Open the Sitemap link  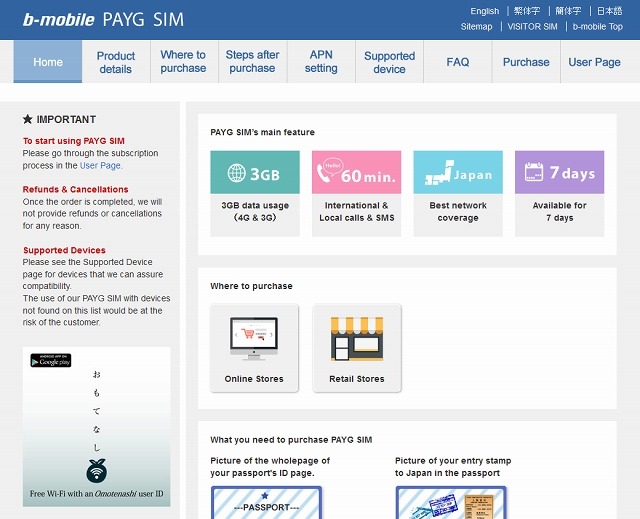click(476, 27)
